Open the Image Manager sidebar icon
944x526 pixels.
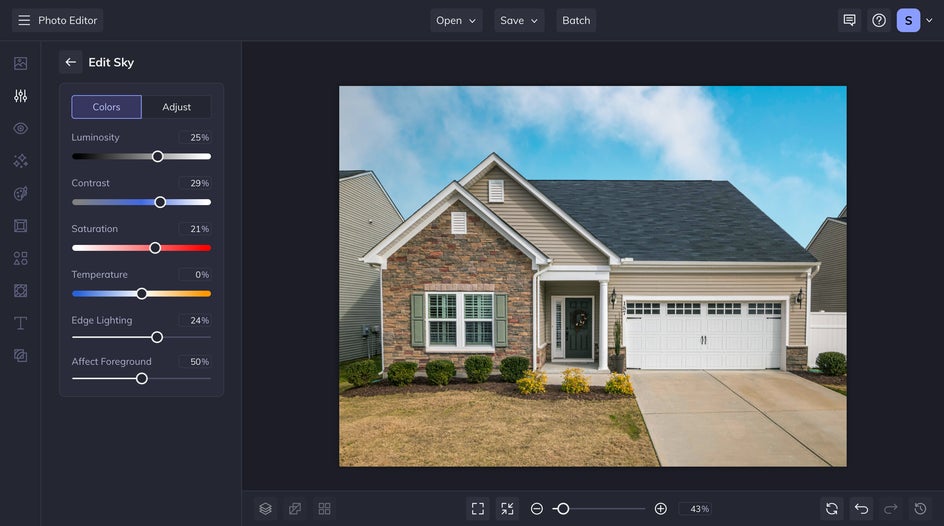[20, 63]
